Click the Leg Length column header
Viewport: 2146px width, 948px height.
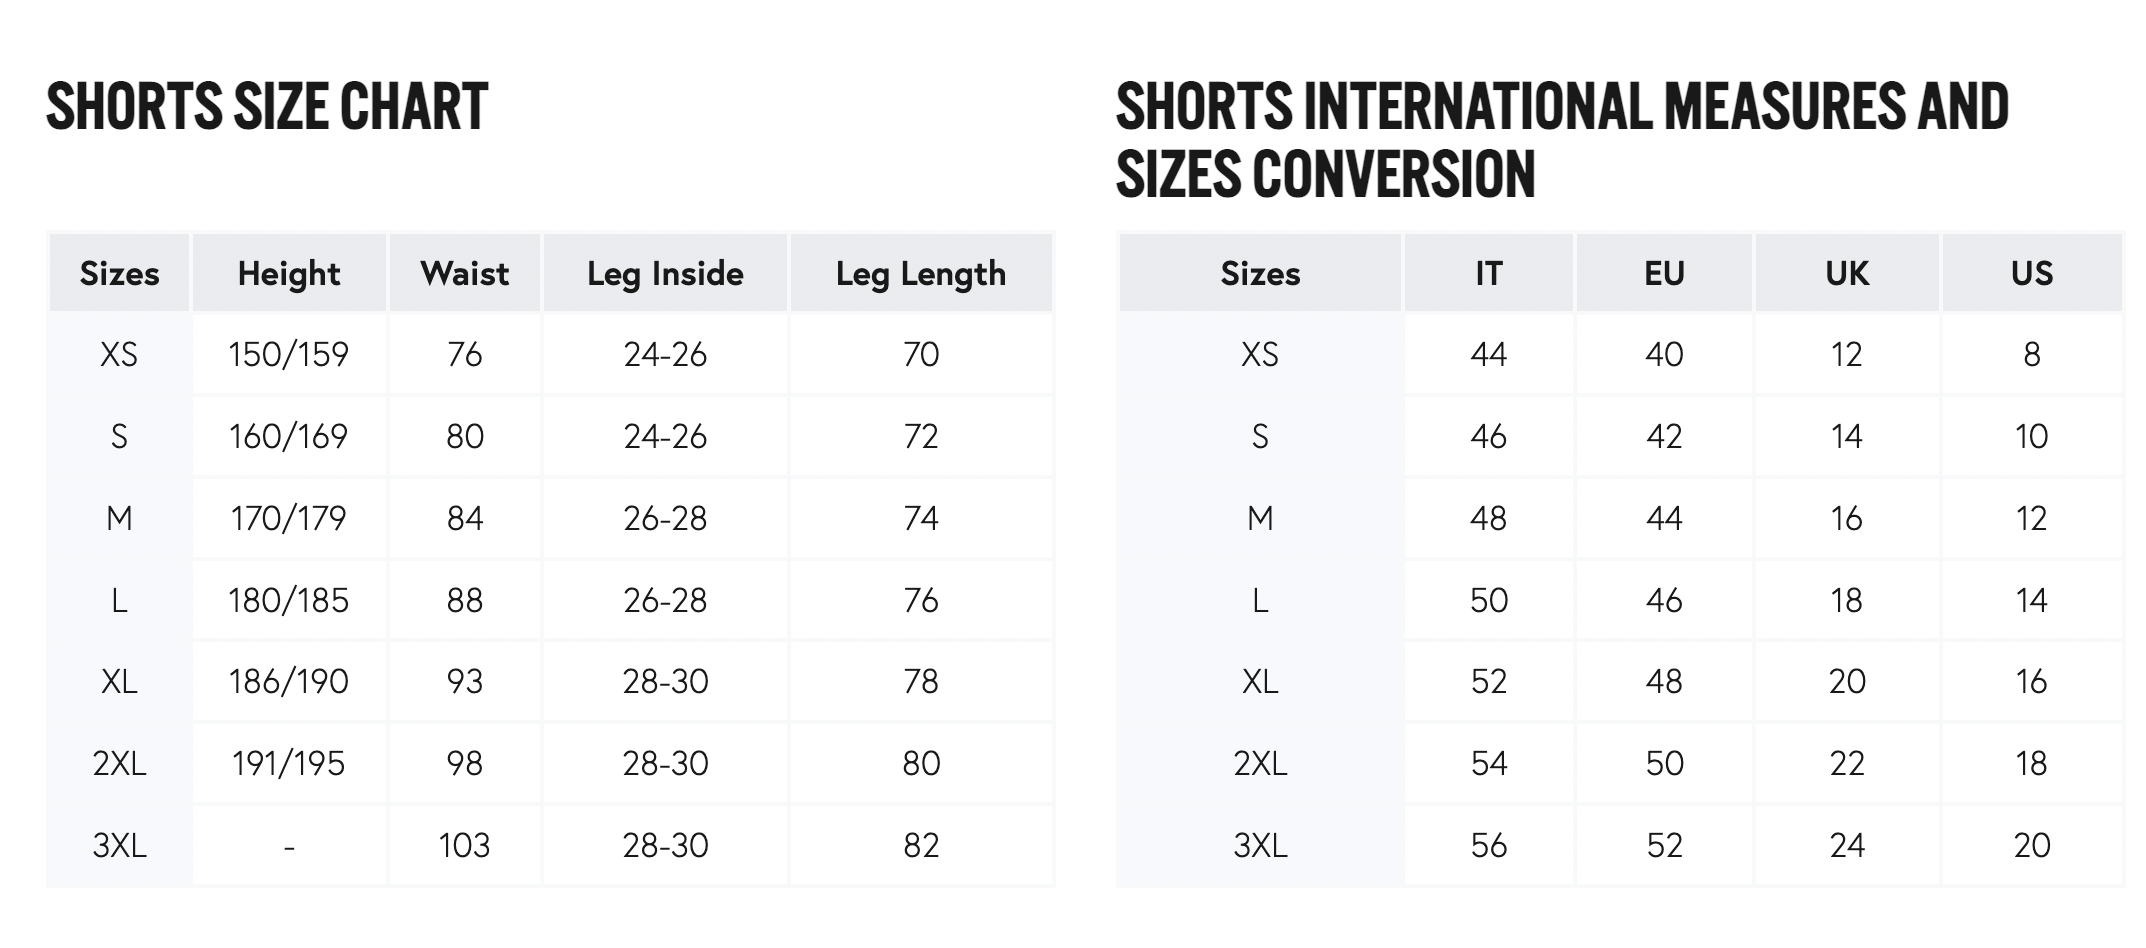coord(921,273)
